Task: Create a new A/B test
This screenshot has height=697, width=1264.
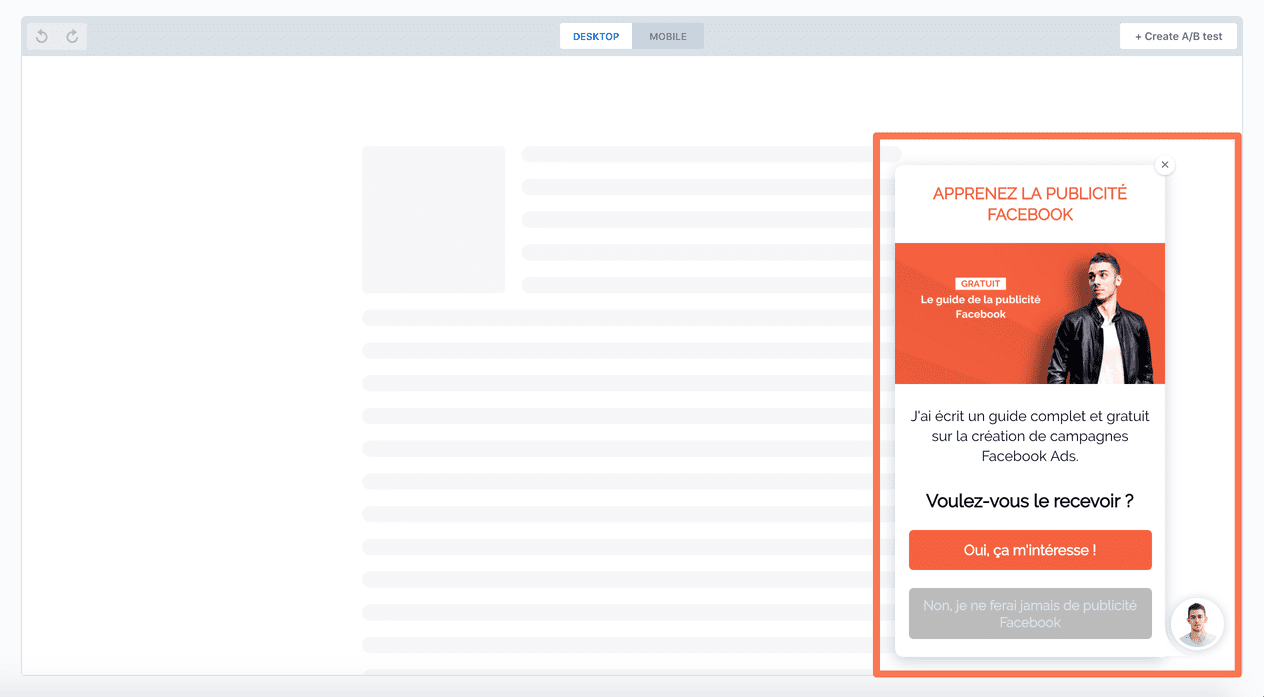Action: [x=1178, y=36]
